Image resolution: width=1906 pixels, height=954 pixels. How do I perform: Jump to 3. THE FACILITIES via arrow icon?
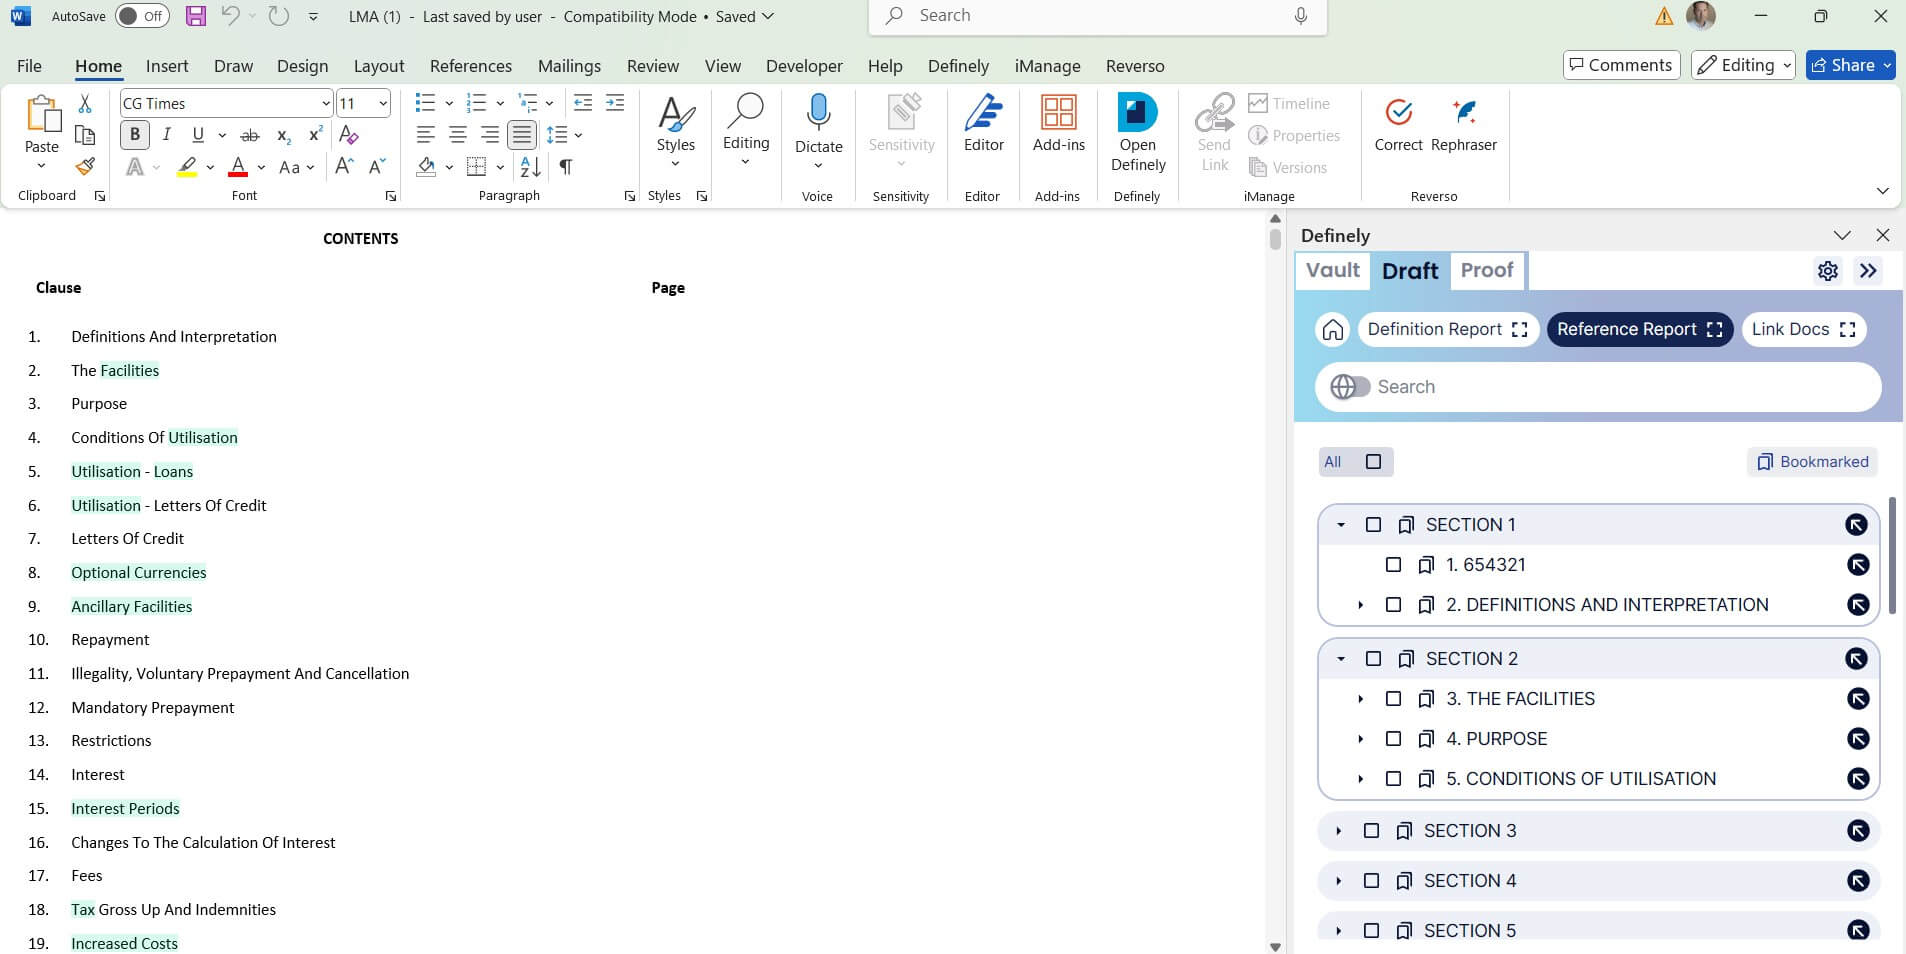tap(1857, 699)
